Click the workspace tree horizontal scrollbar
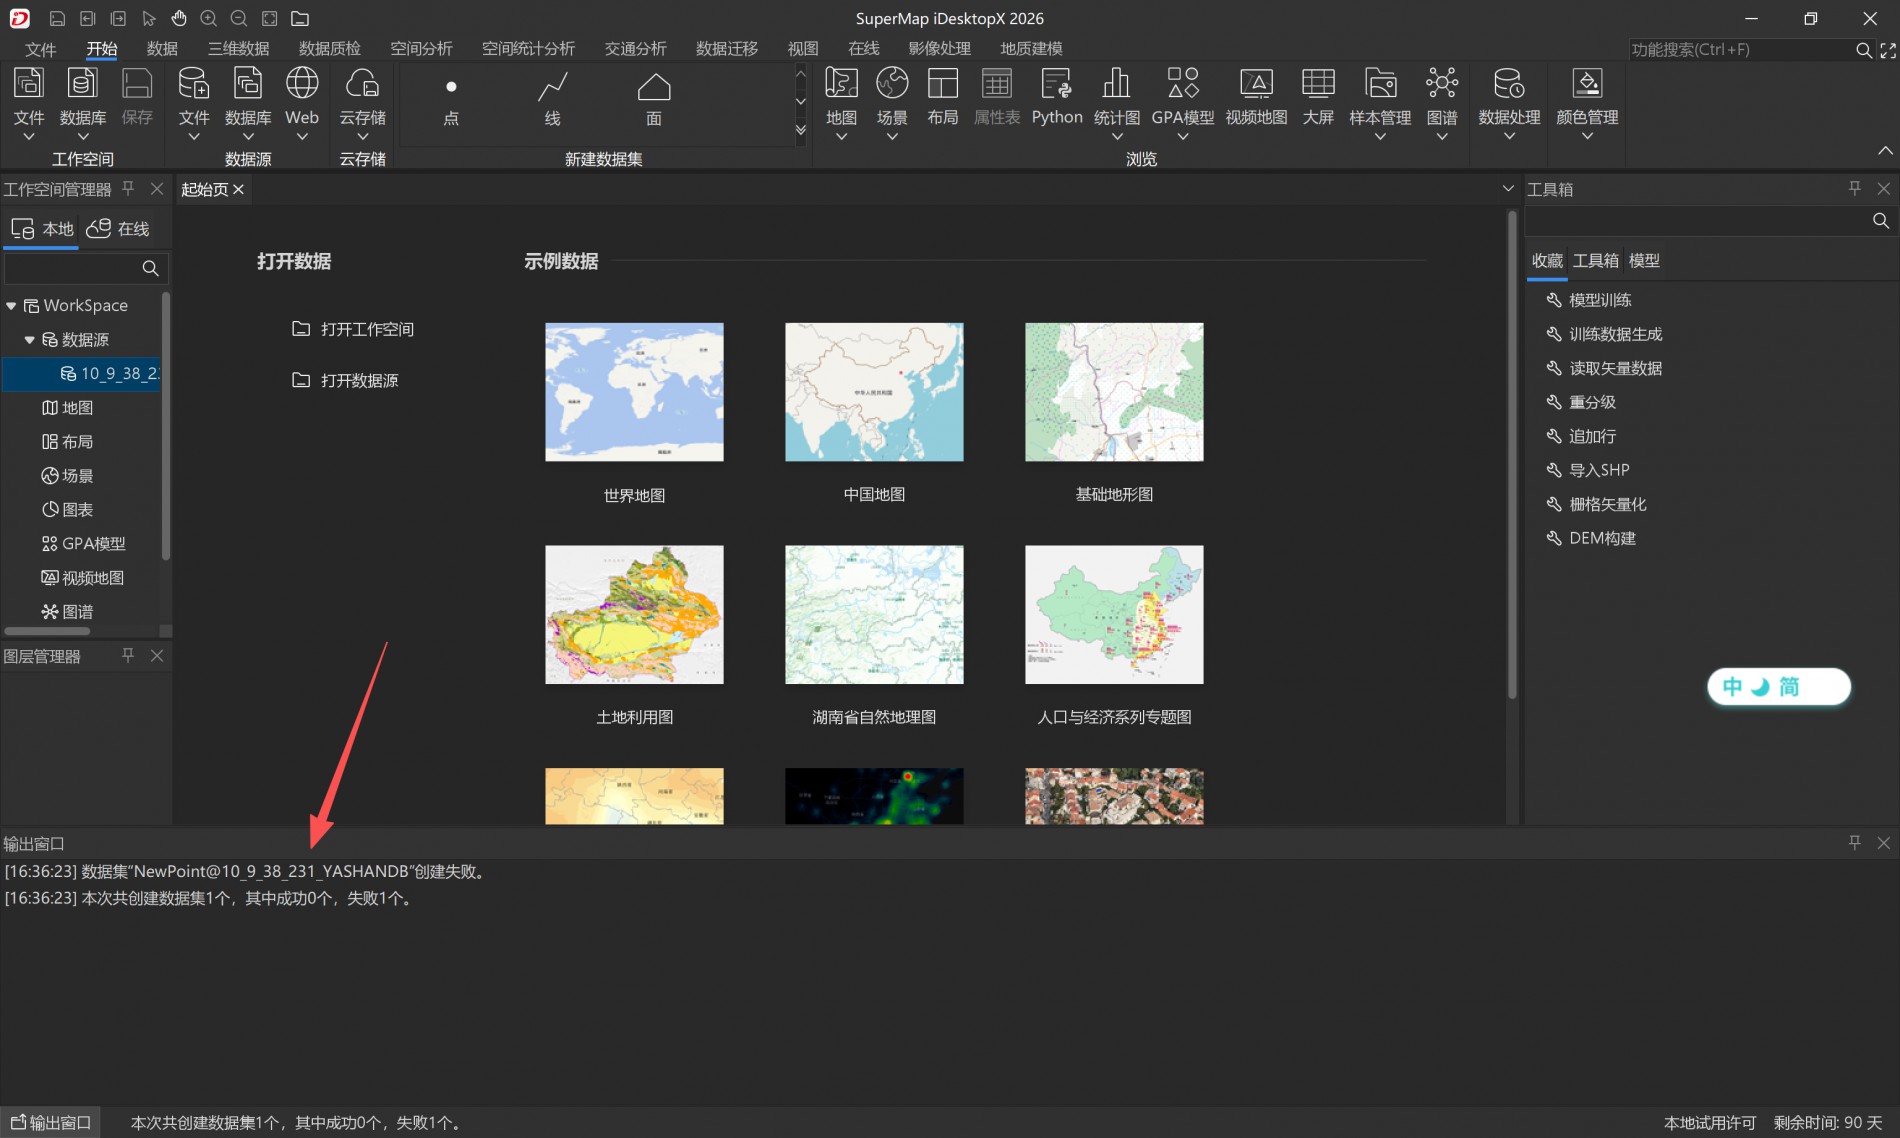1900x1138 pixels. (47, 631)
